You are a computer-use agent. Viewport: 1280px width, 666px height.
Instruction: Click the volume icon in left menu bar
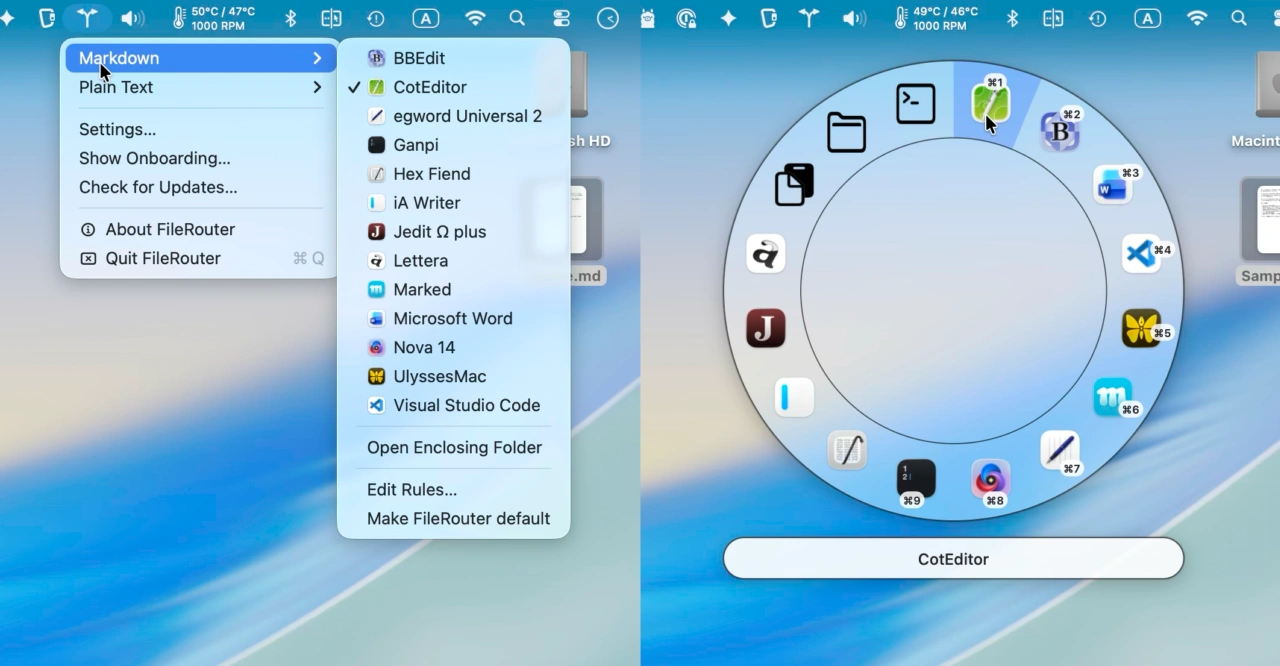(x=132, y=18)
